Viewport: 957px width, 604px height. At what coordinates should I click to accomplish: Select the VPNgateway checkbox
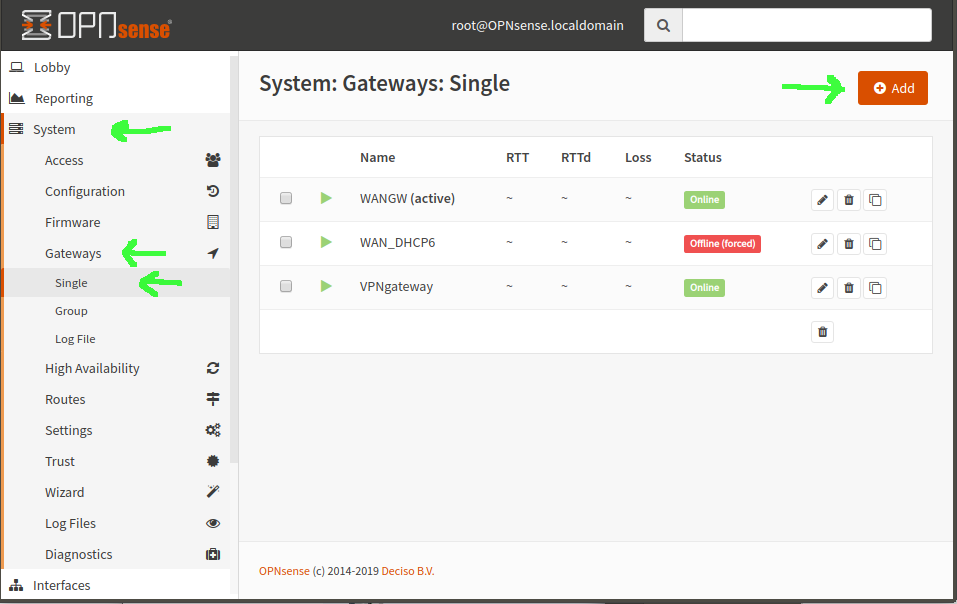tap(286, 286)
